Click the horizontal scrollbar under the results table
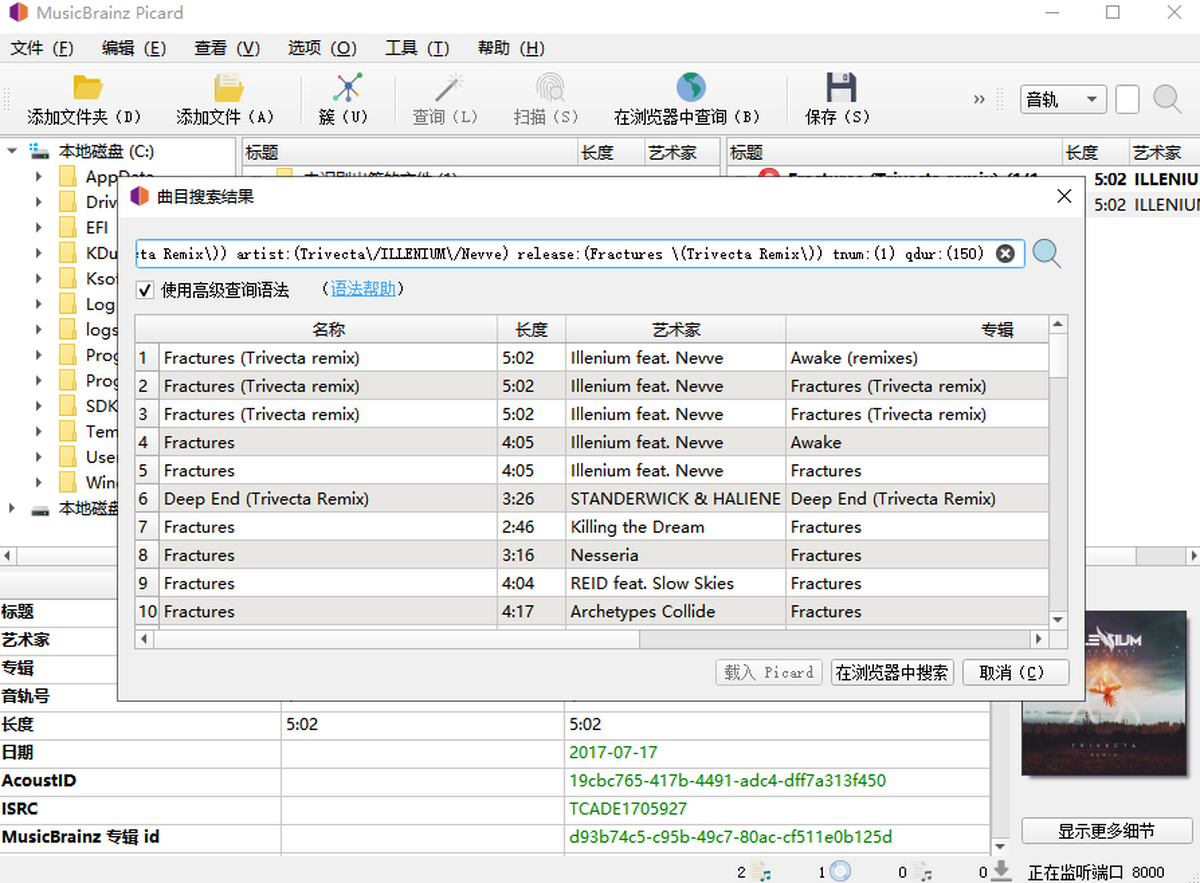Viewport: 1200px width, 883px height. pos(590,639)
